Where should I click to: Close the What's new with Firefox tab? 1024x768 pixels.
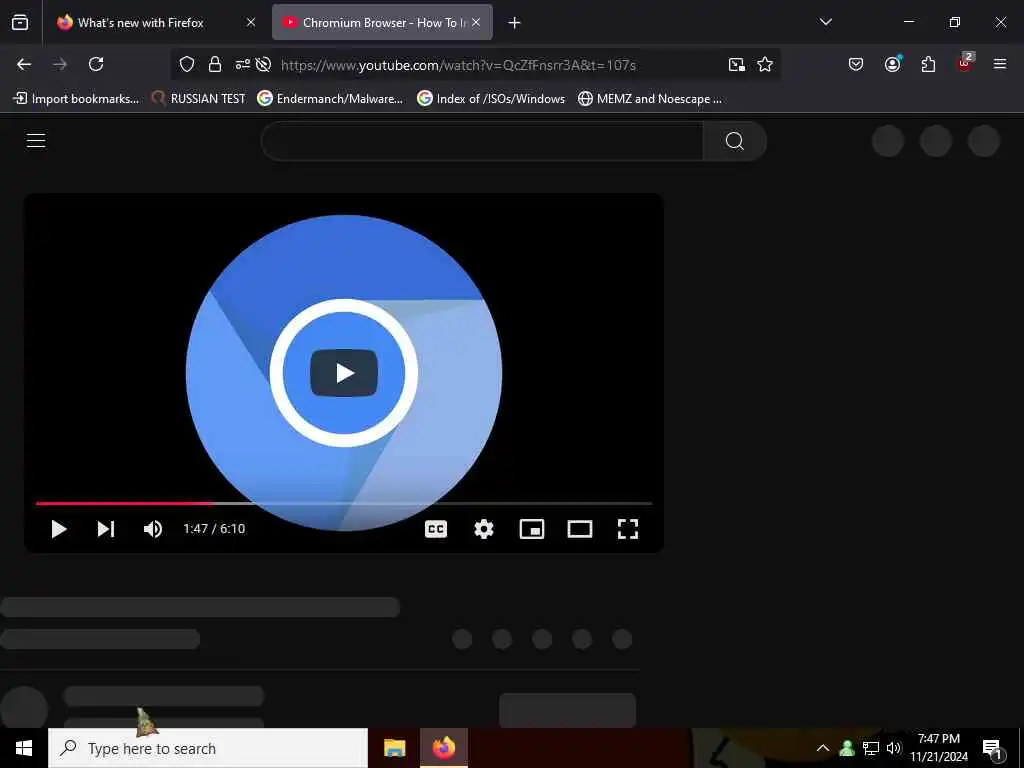click(x=251, y=23)
